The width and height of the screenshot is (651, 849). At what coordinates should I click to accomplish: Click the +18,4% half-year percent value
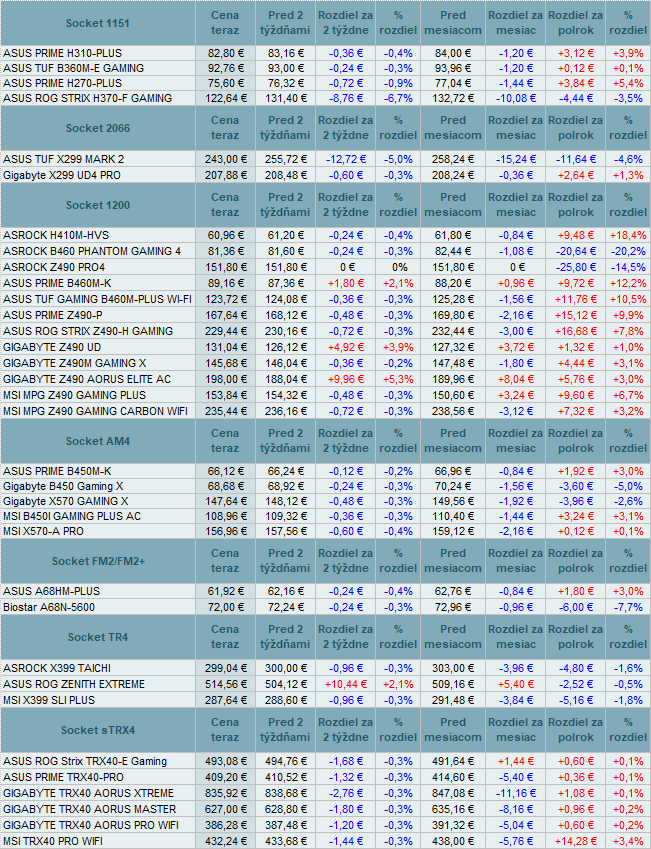tap(628, 236)
